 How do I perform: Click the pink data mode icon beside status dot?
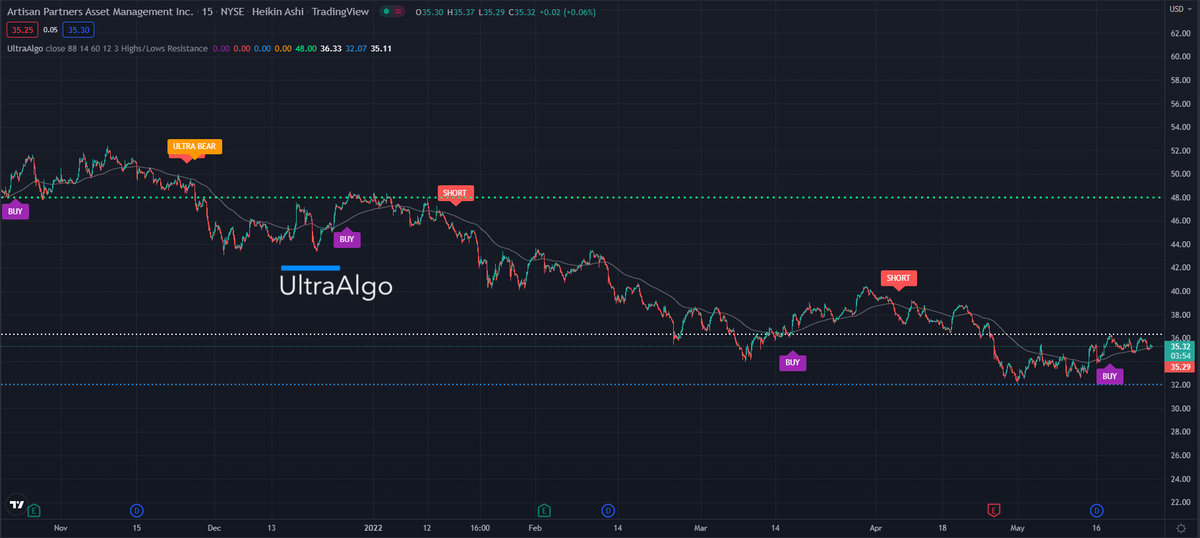pyautogui.click(x=399, y=12)
